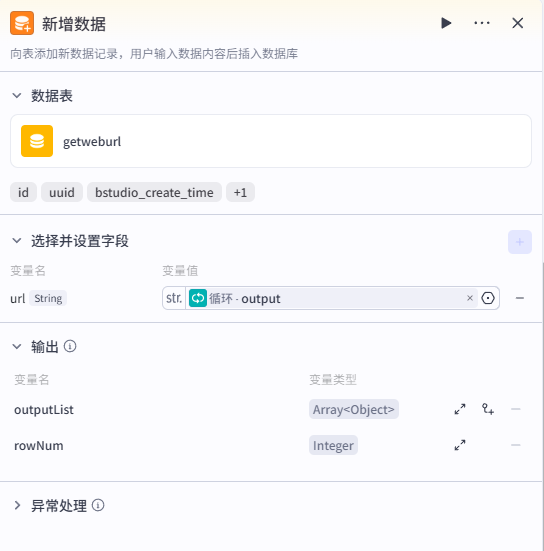Click the url String type badge
The height and width of the screenshot is (551, 544).
(48, 298)
